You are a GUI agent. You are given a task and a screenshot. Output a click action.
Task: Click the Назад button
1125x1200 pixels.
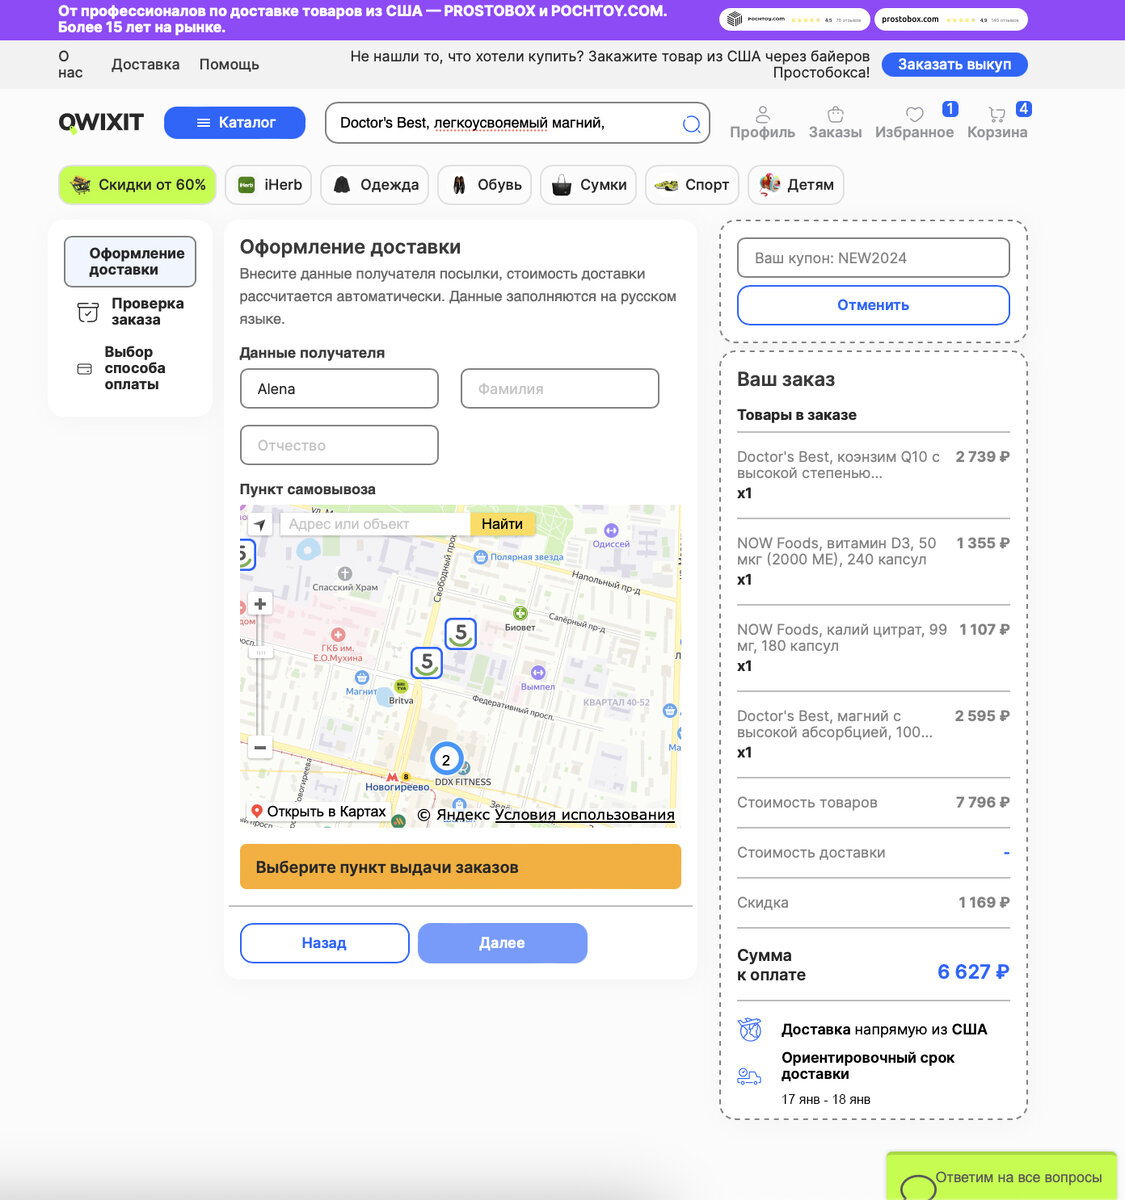click(x=324, y=943)
